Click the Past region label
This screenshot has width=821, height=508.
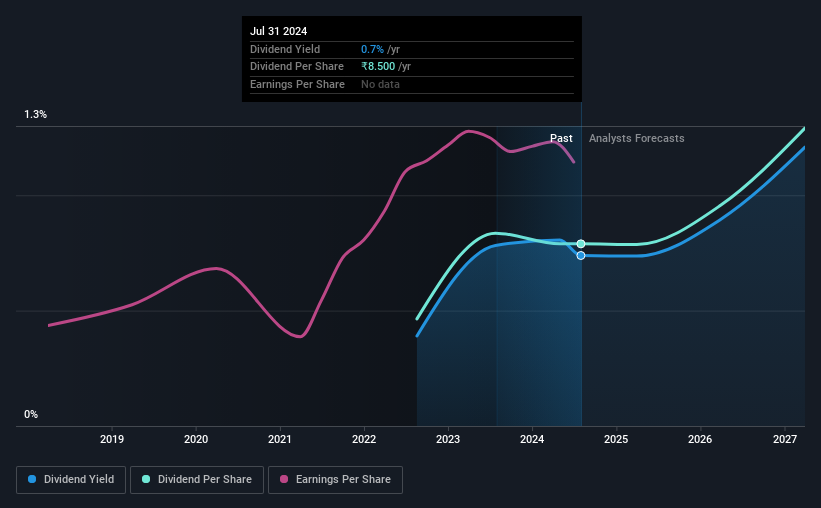[561, 138]
